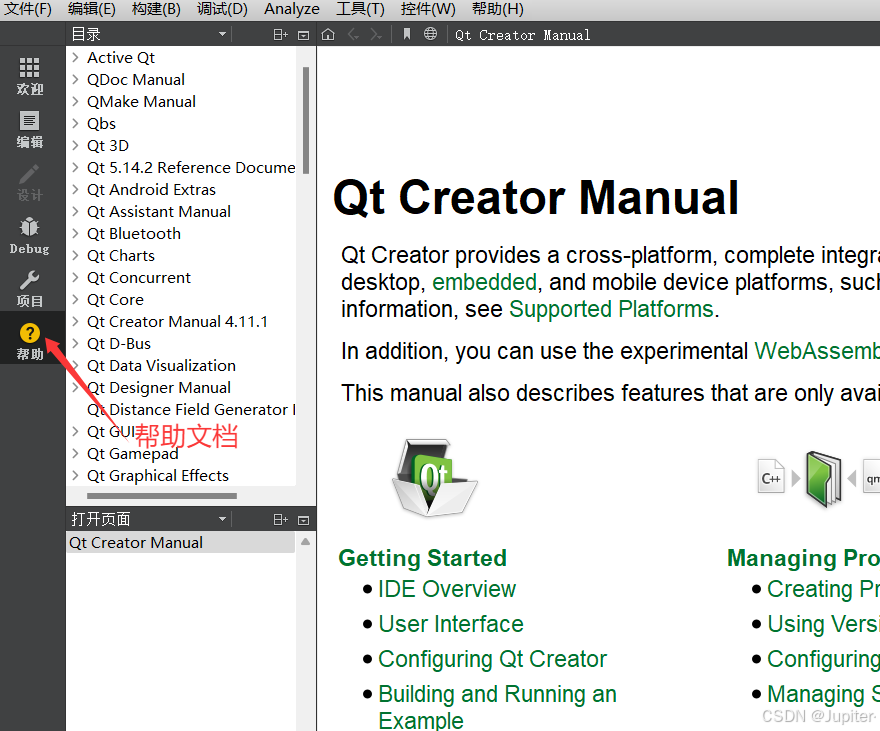Open the 欢迎 (Welcome) mode
Viewport: 880px width, 731px height.
coord(29,76)
